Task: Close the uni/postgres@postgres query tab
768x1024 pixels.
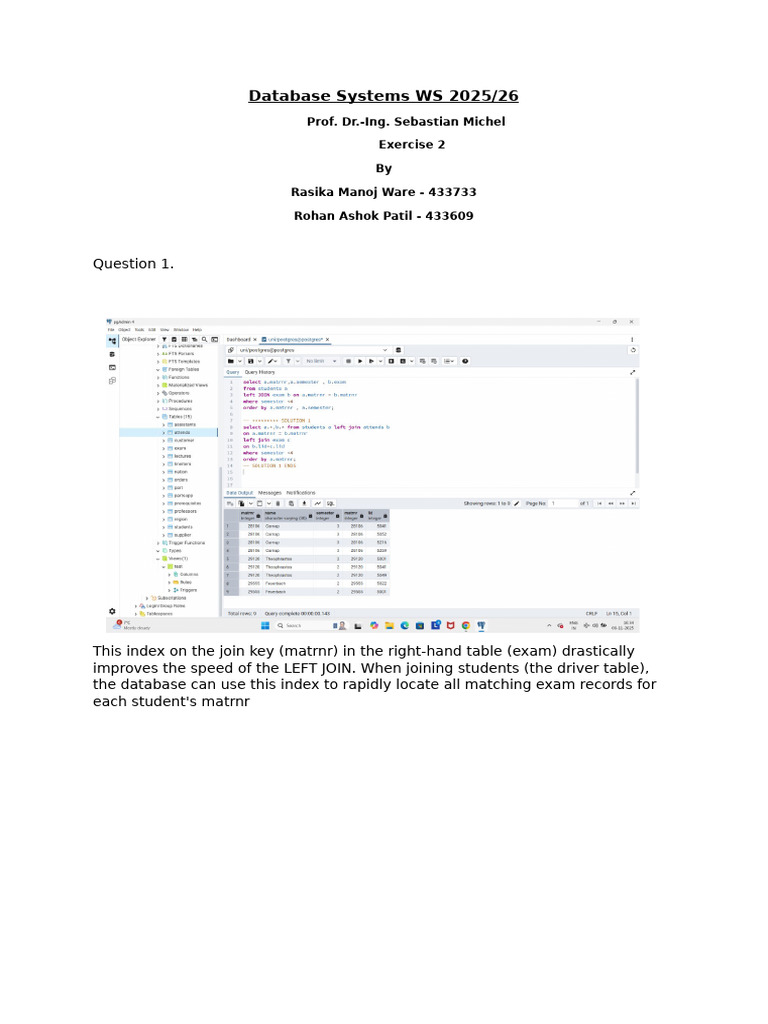Action: (328, 340)
